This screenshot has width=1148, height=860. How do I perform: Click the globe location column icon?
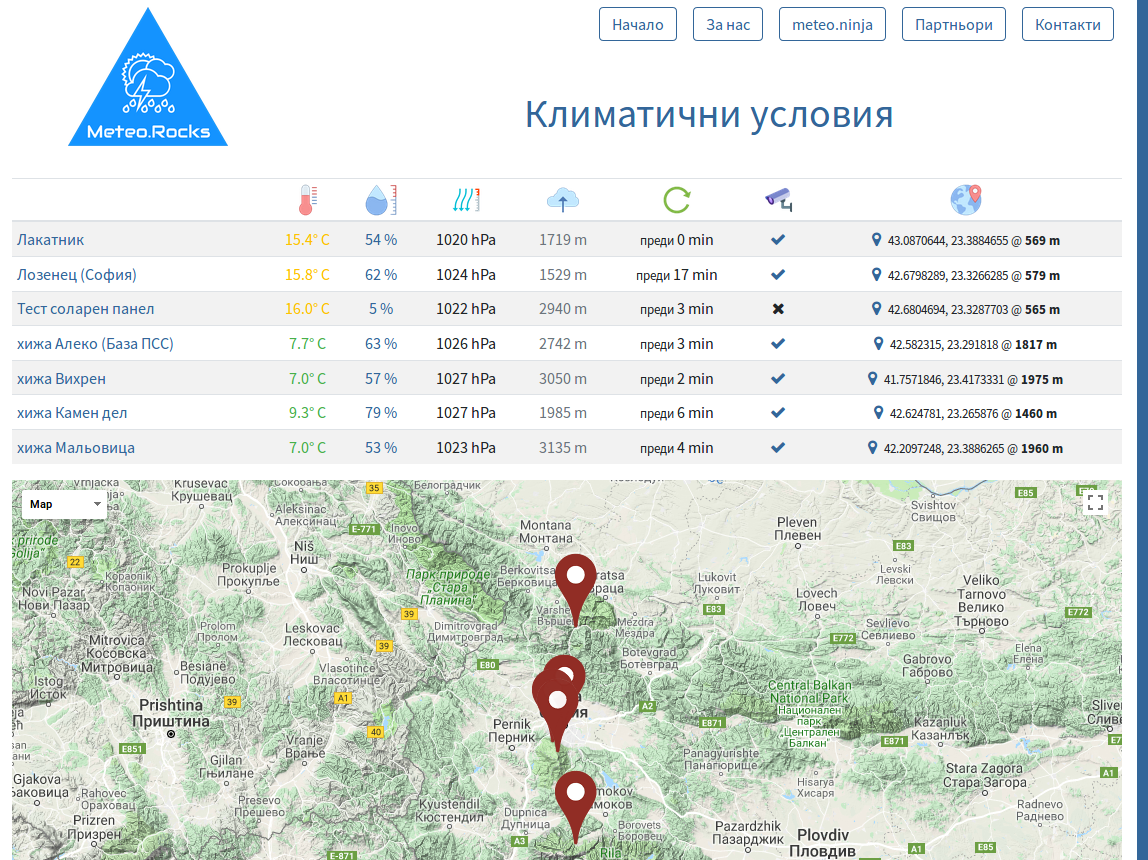pyautogui.click(x=966, y=200)
